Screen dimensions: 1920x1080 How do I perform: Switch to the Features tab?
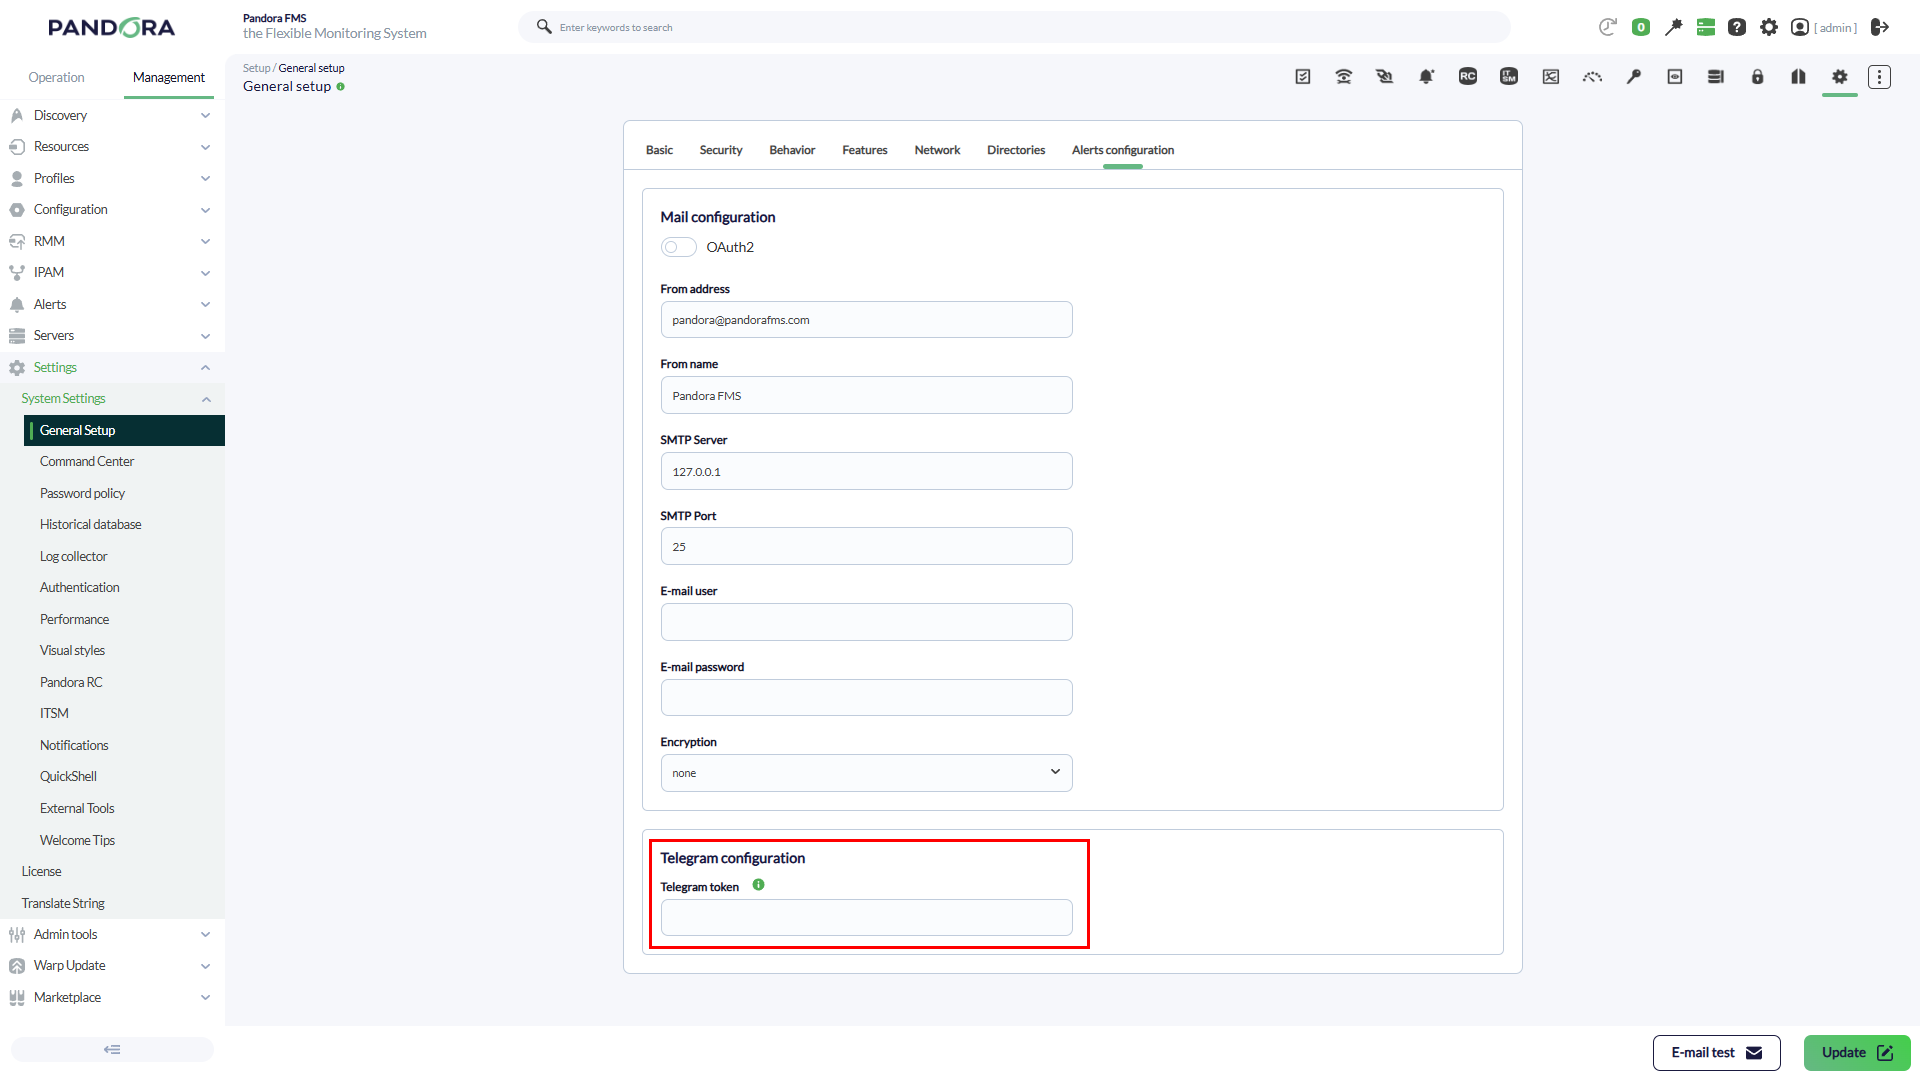tap(865, 150)
